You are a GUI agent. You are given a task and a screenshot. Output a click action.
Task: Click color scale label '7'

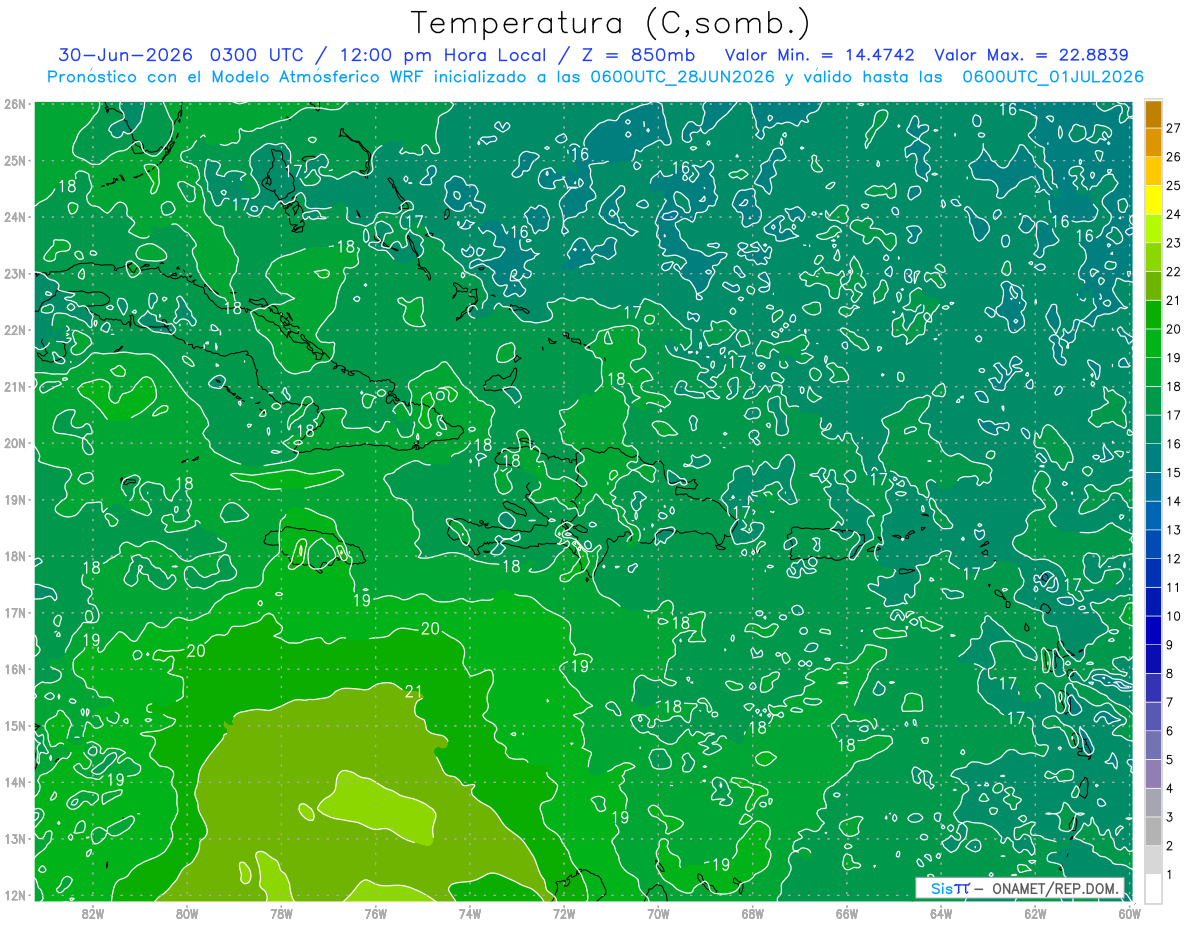1170,702
